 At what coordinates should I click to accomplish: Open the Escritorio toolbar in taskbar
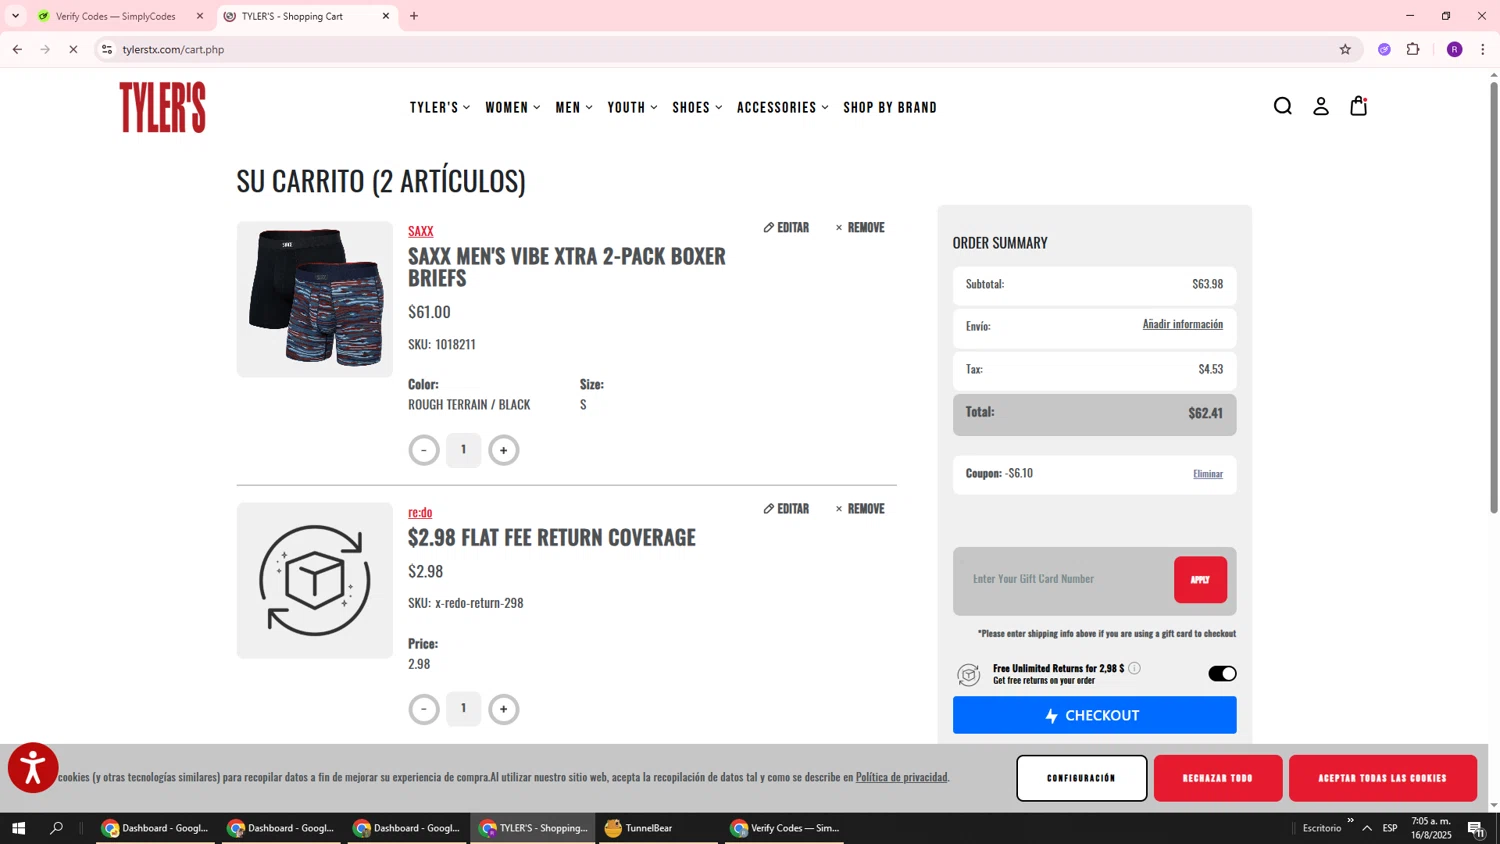click(x=1321, y=828)
